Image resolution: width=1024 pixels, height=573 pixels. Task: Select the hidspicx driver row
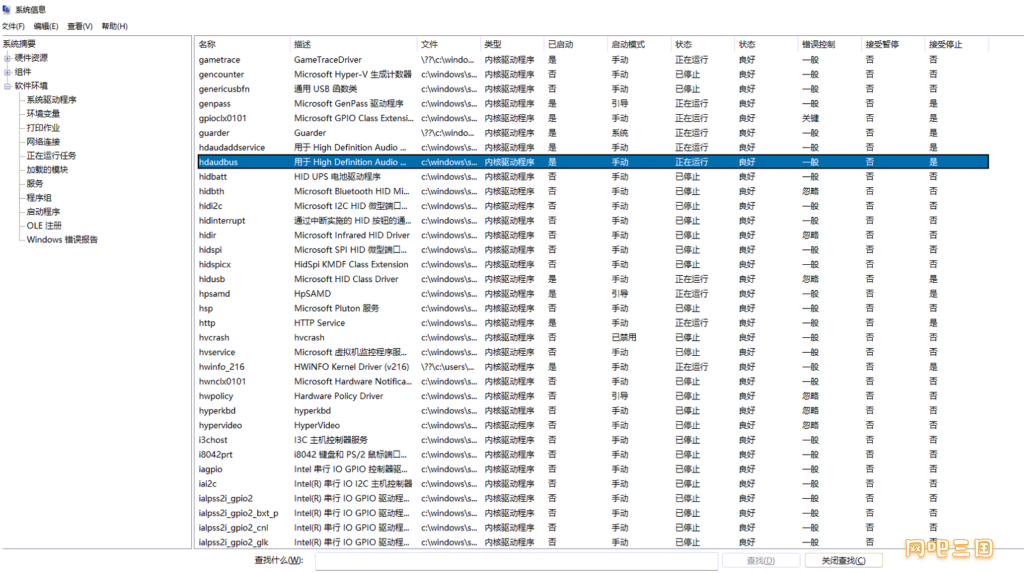point(593,265)
